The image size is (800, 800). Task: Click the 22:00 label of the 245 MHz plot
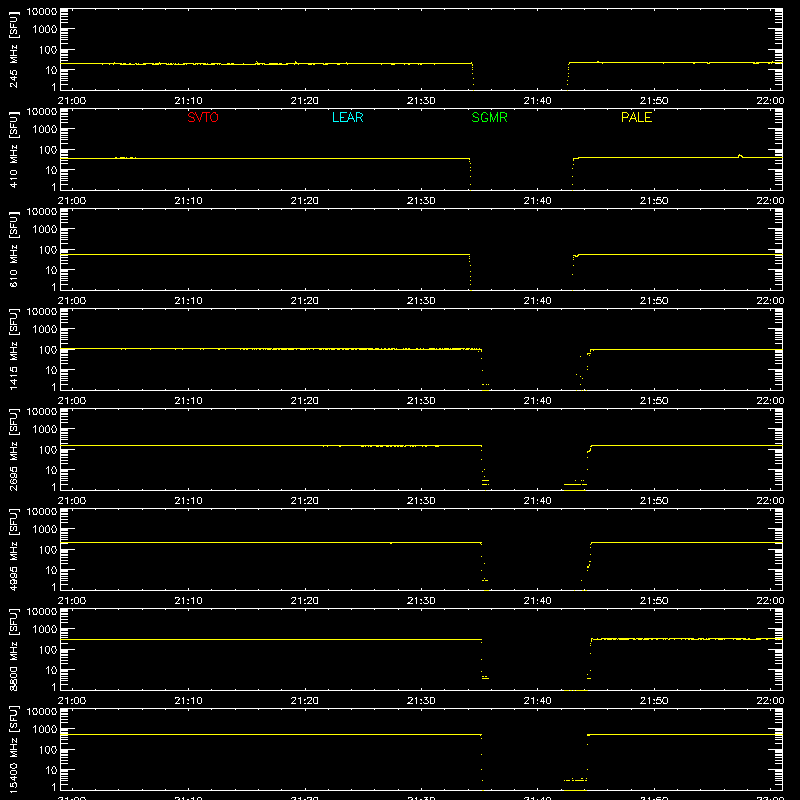(770, 101)
